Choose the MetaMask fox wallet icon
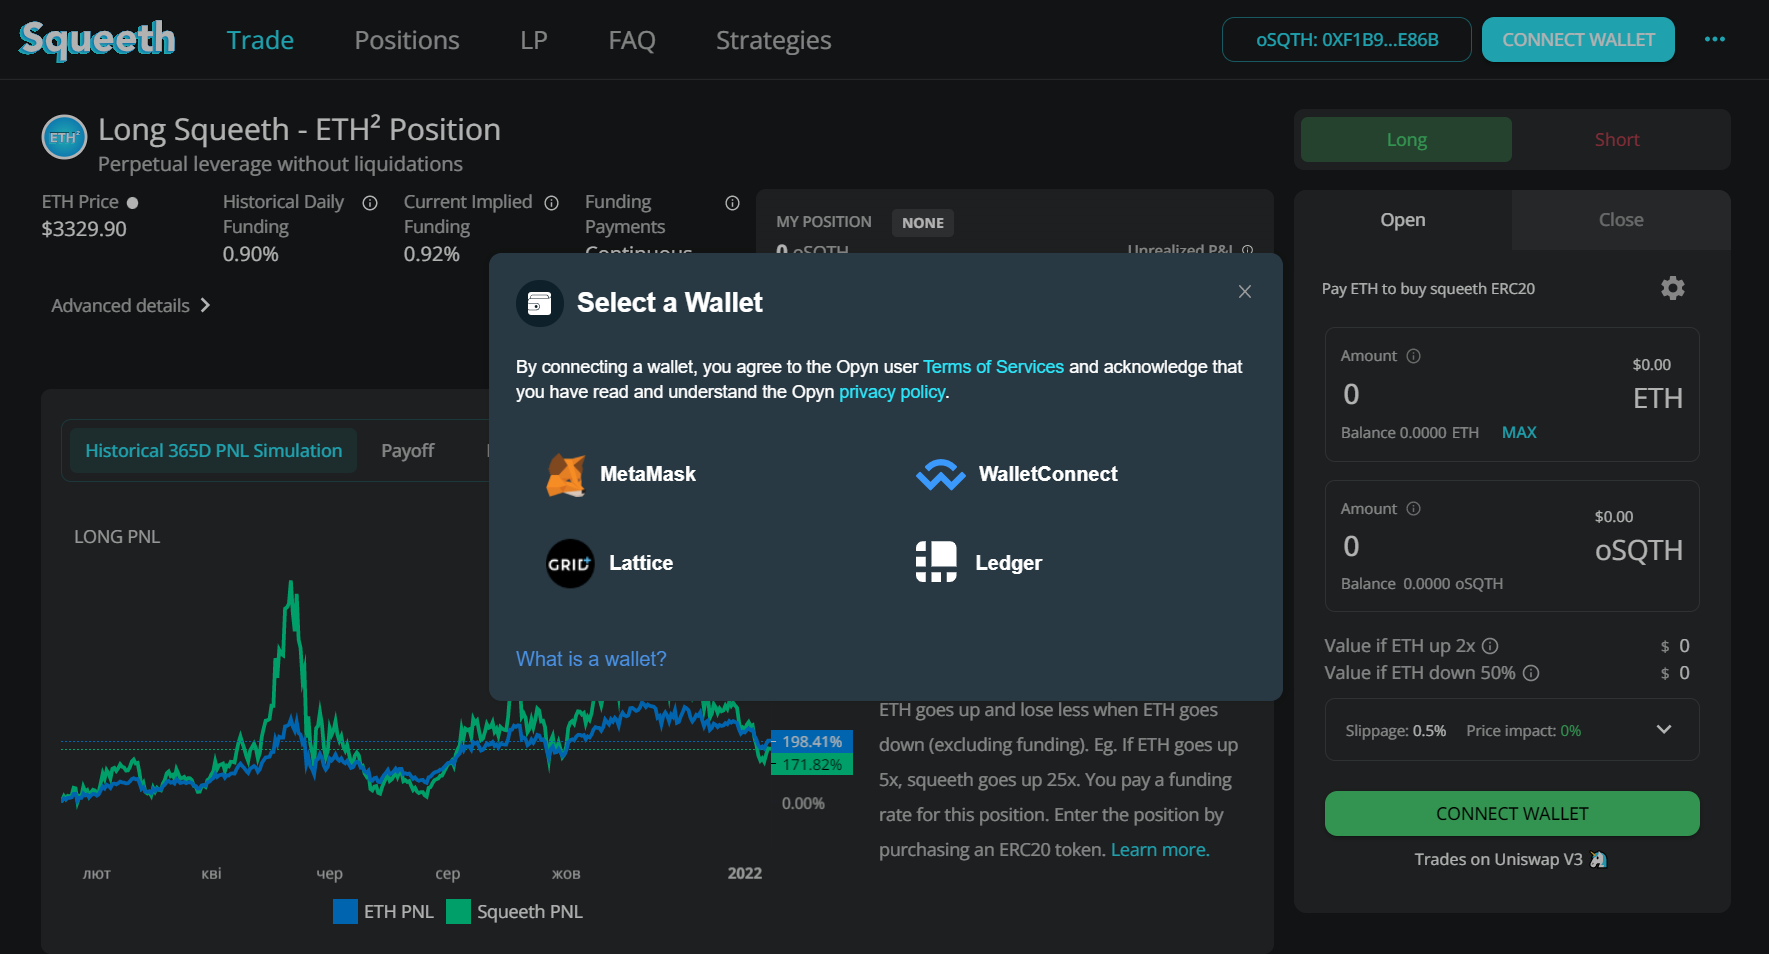Screen dimensions: 1769x954 coord(566,474)
